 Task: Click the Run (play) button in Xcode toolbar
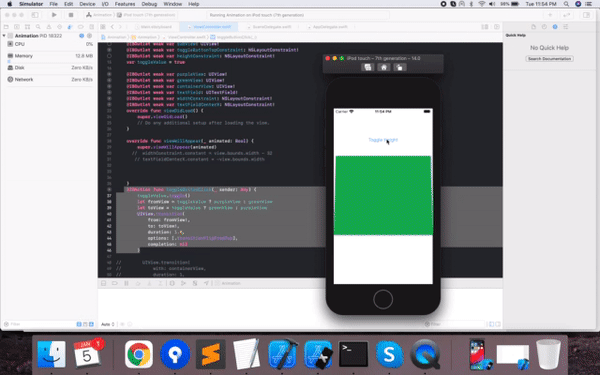[x=54, y=15]
